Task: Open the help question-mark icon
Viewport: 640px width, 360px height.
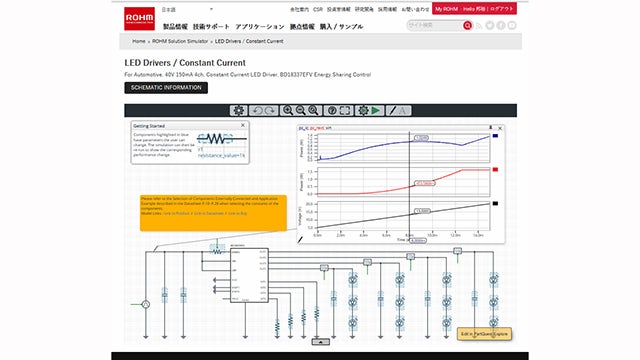Action: coord(332,110)
